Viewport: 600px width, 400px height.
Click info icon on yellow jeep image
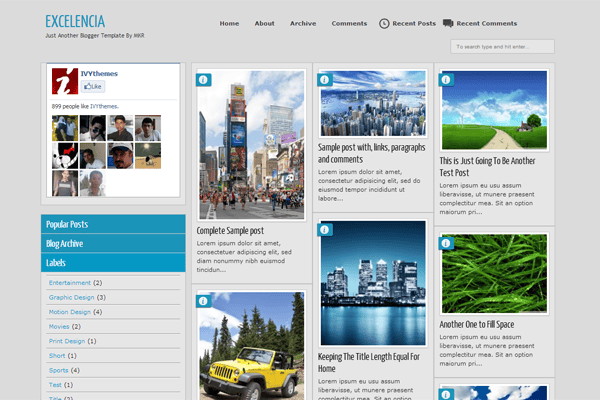tap(204, 301)
